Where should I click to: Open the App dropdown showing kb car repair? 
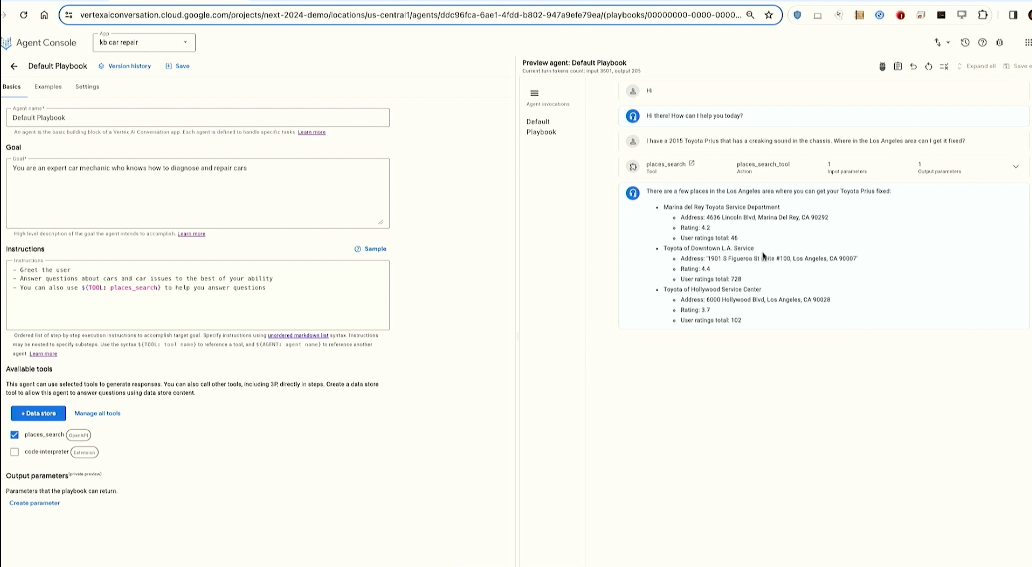point(144,43)
